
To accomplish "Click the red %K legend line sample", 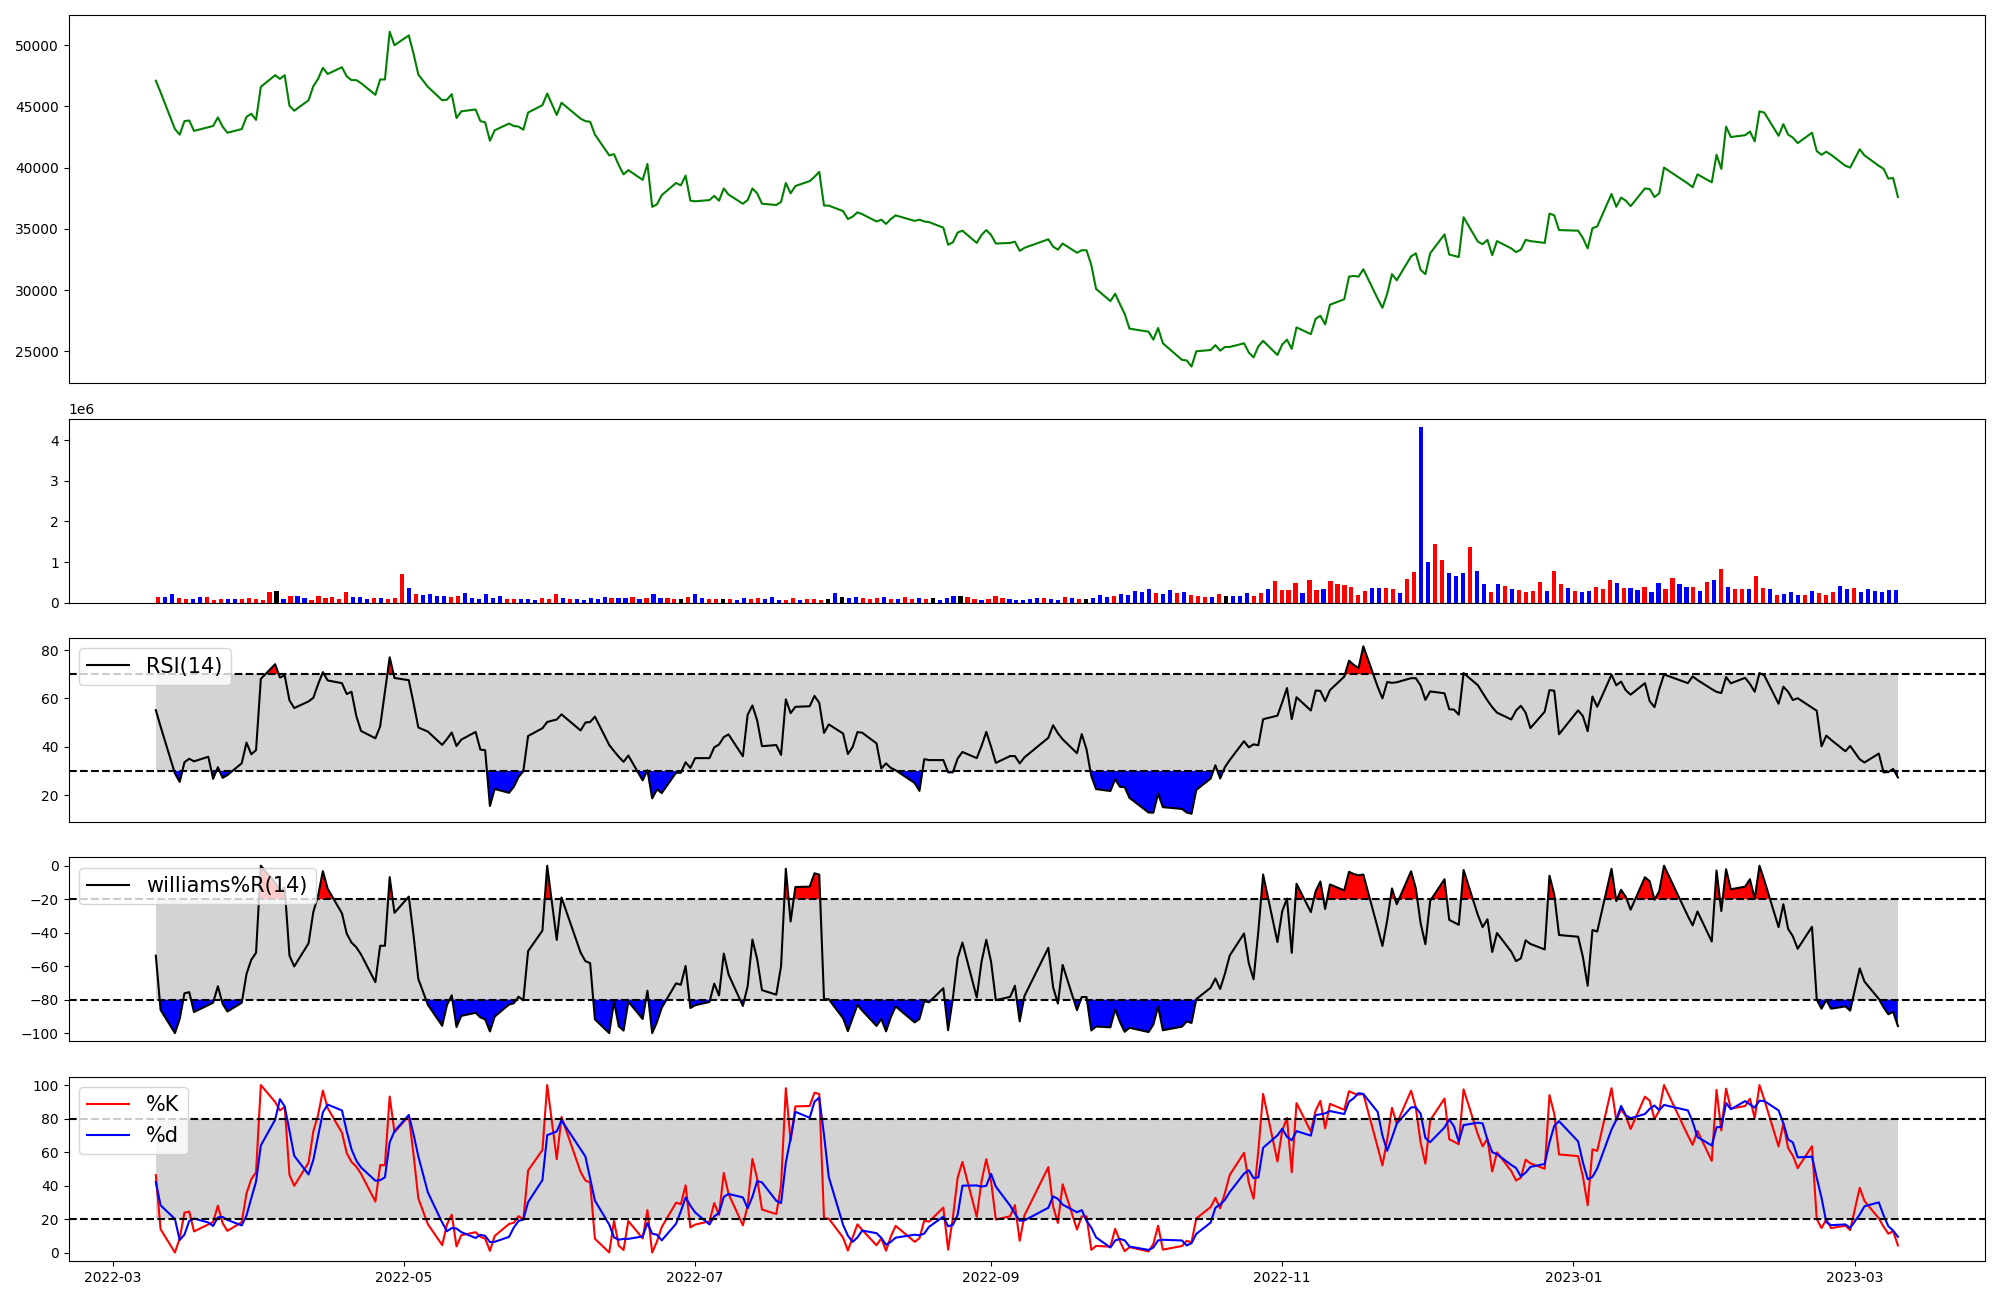I will coord(108,1104).
